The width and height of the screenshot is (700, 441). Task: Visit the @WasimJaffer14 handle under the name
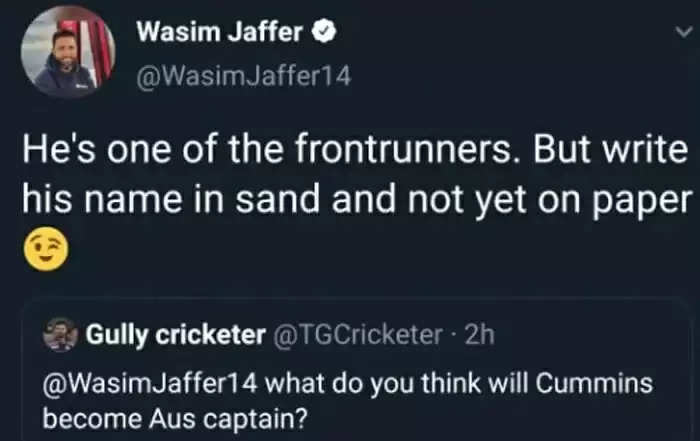pyautogui.click(x=244, y=77)
